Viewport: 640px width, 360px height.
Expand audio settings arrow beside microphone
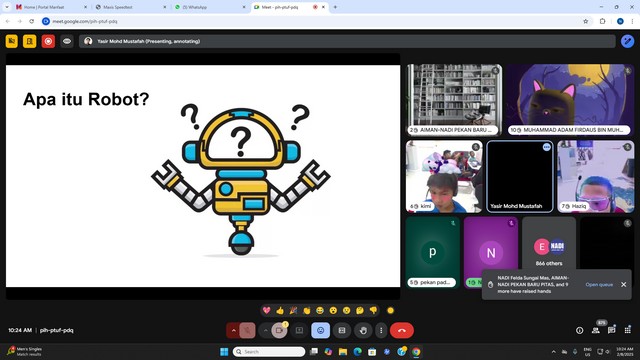(x=233, y=330)
